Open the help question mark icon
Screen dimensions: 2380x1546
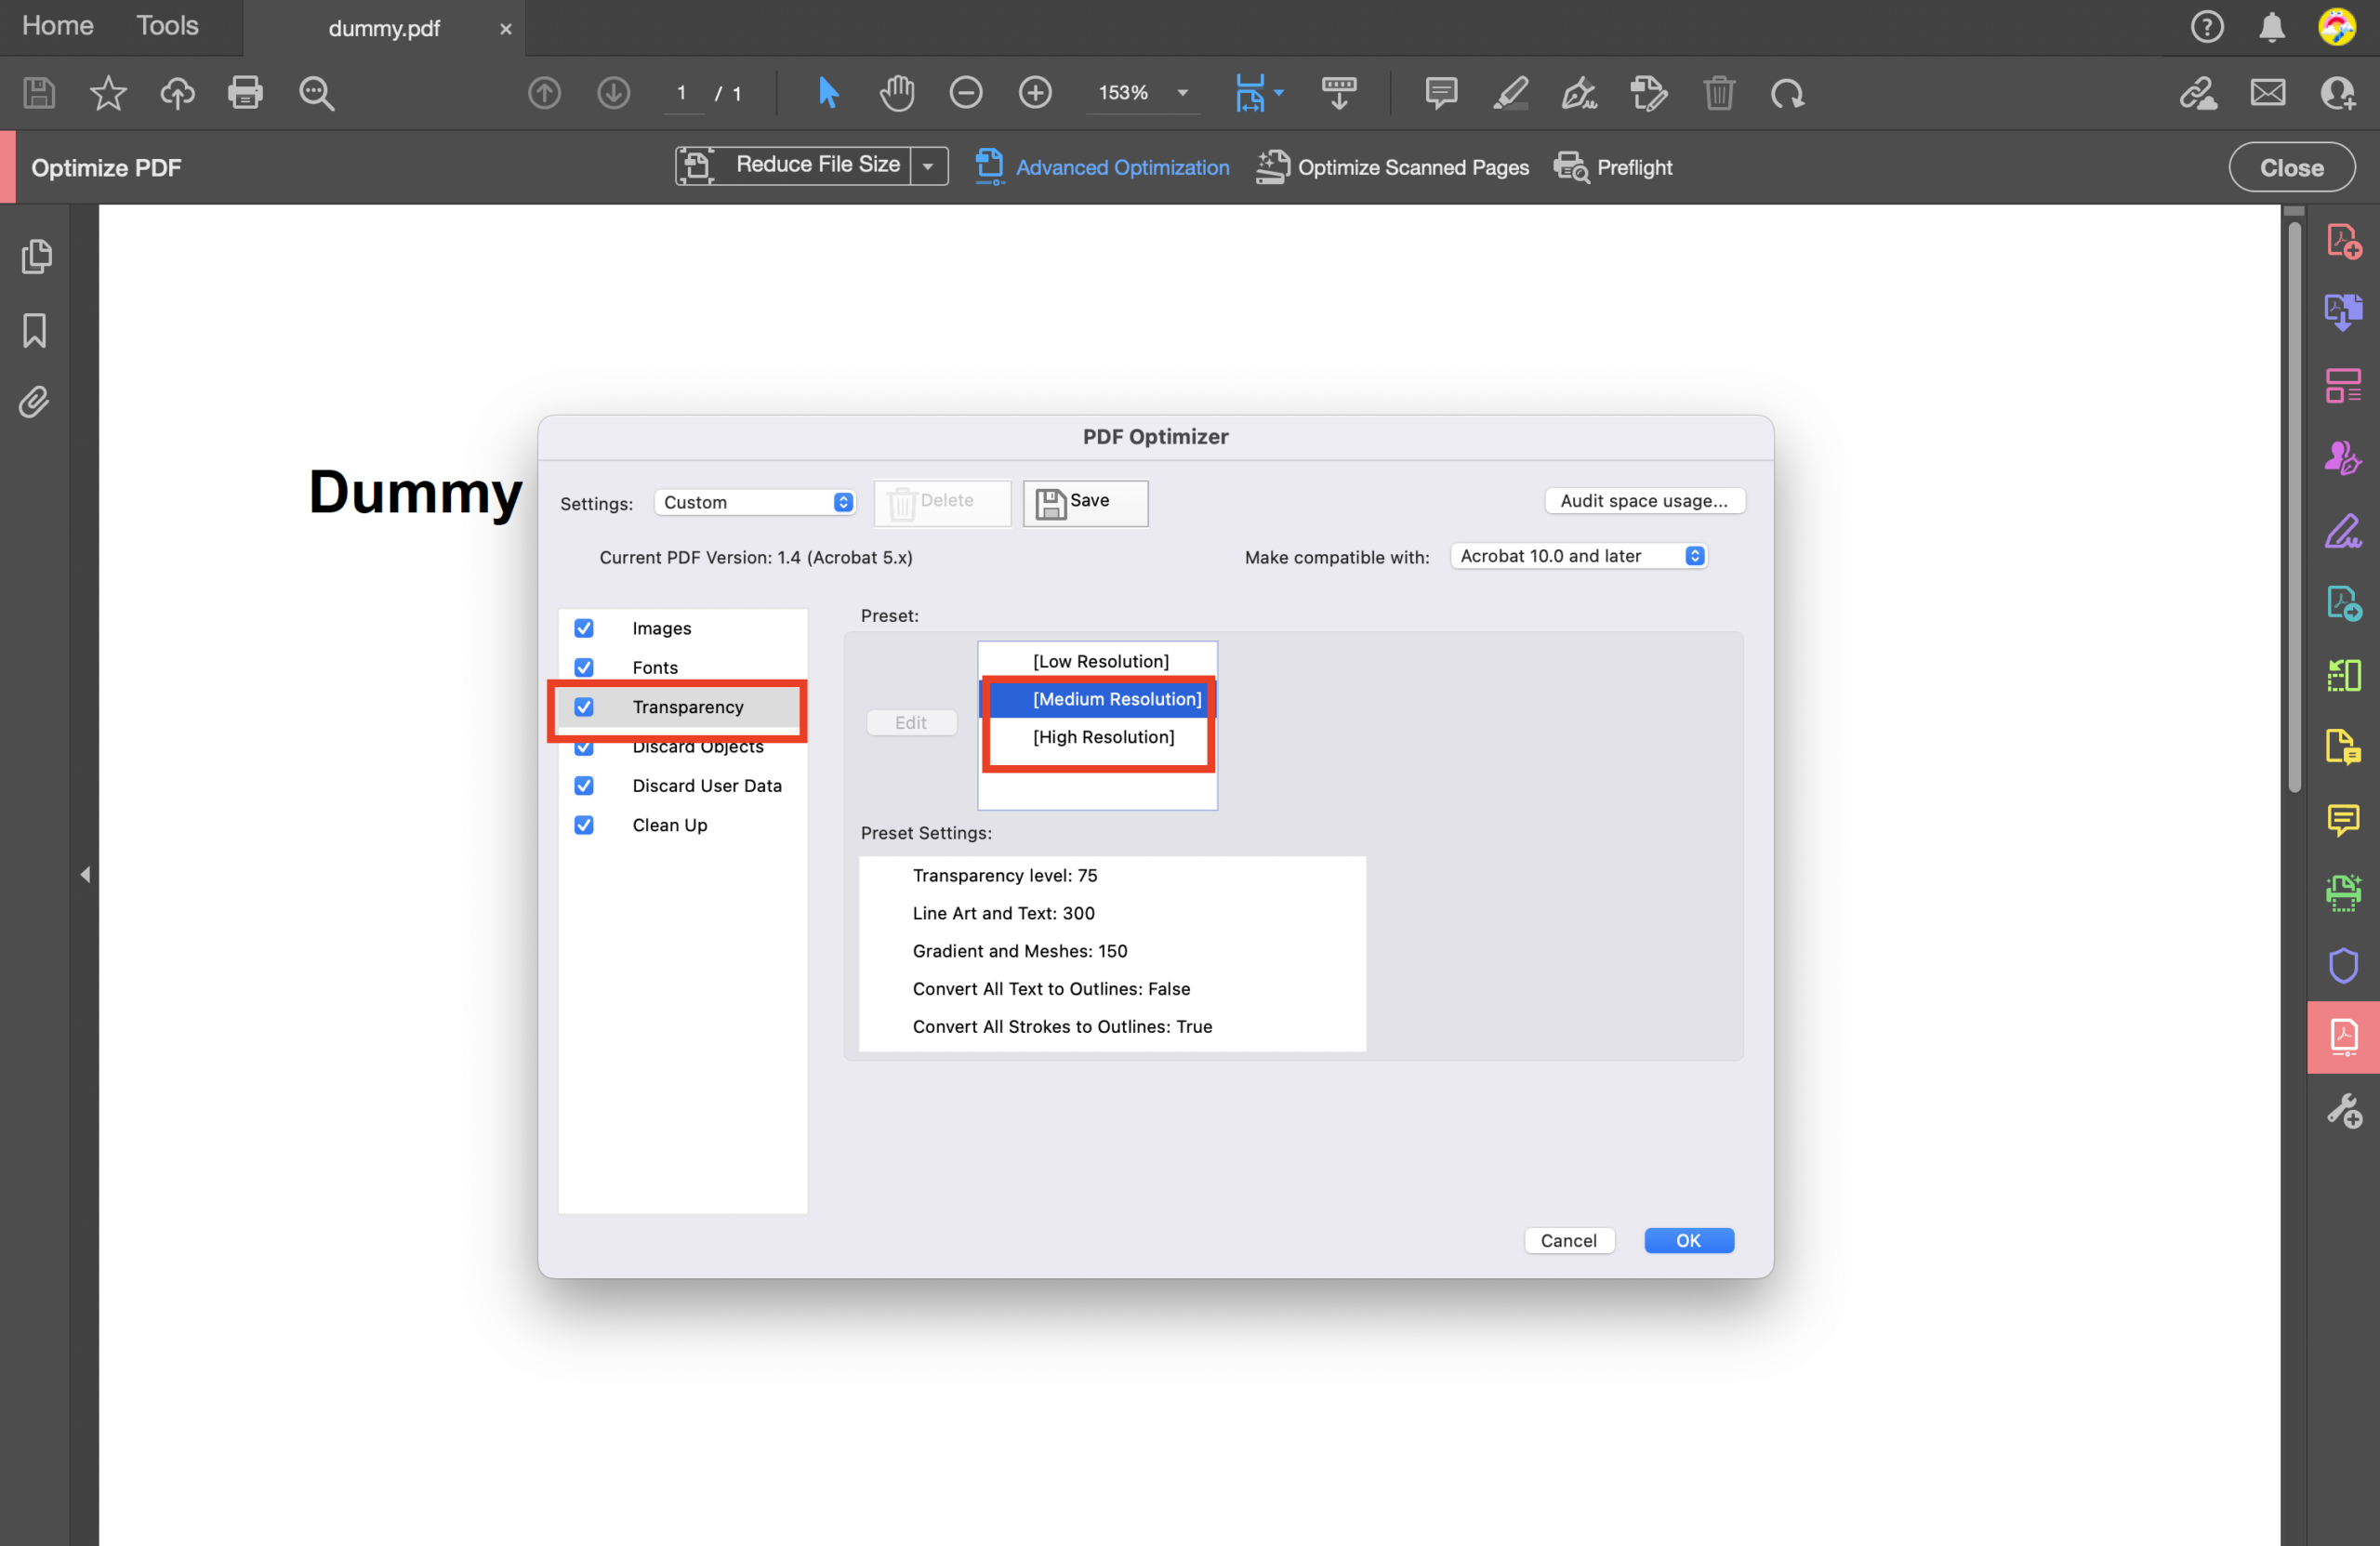2206,27
